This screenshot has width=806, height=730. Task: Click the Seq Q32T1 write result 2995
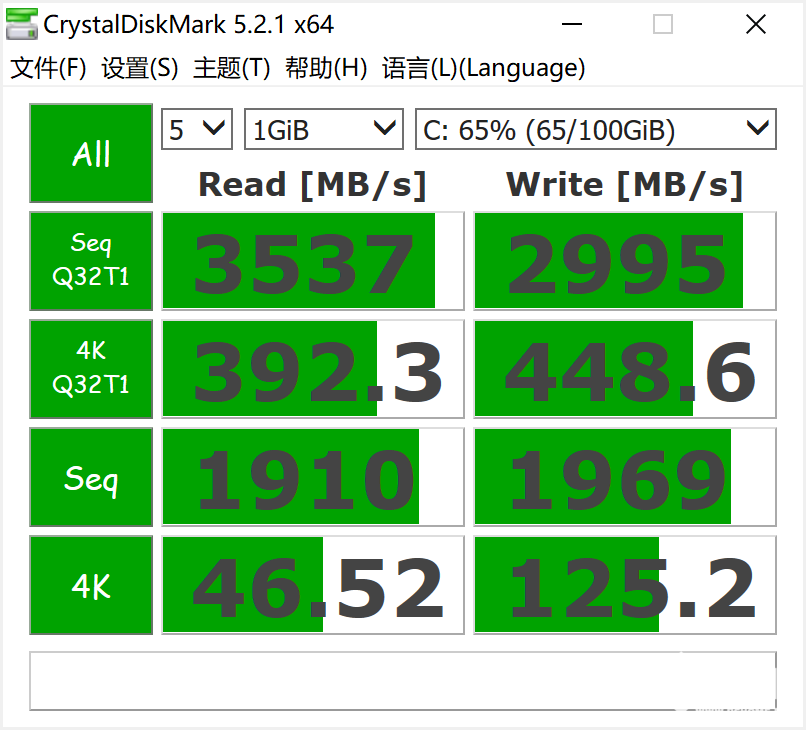pyautogui.click(x=624, y=261)
